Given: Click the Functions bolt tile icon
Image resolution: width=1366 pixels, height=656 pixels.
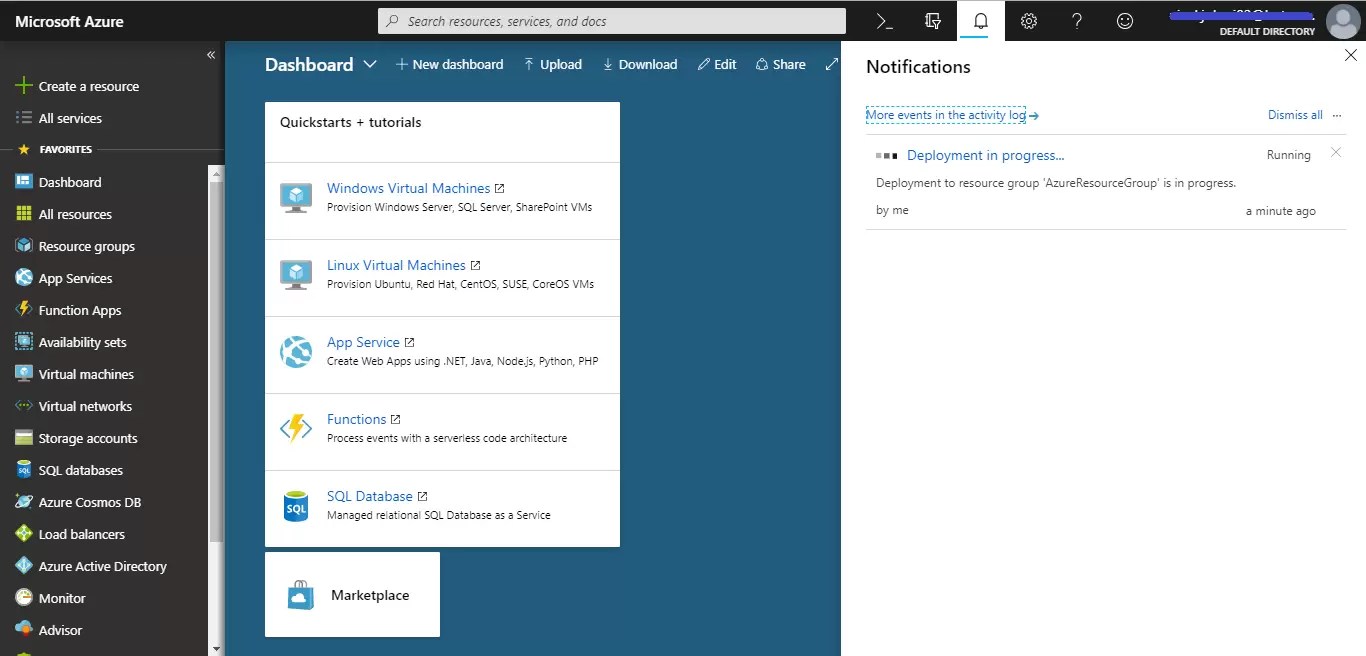Looking at the screenshot, I should pyautogui.click(x=296, y=429).
